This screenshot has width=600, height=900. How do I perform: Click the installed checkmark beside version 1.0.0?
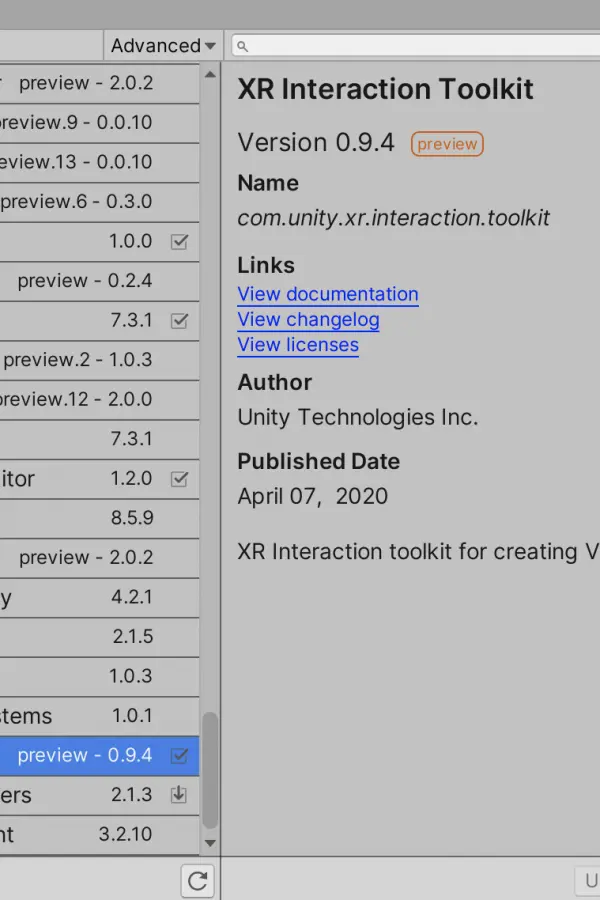[179, 242]
